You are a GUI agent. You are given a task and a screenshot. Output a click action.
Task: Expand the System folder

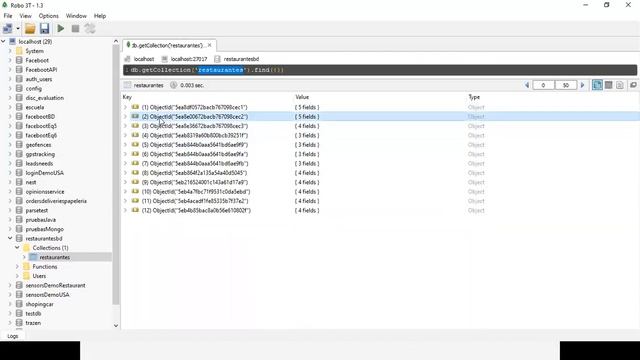[10, 51]
